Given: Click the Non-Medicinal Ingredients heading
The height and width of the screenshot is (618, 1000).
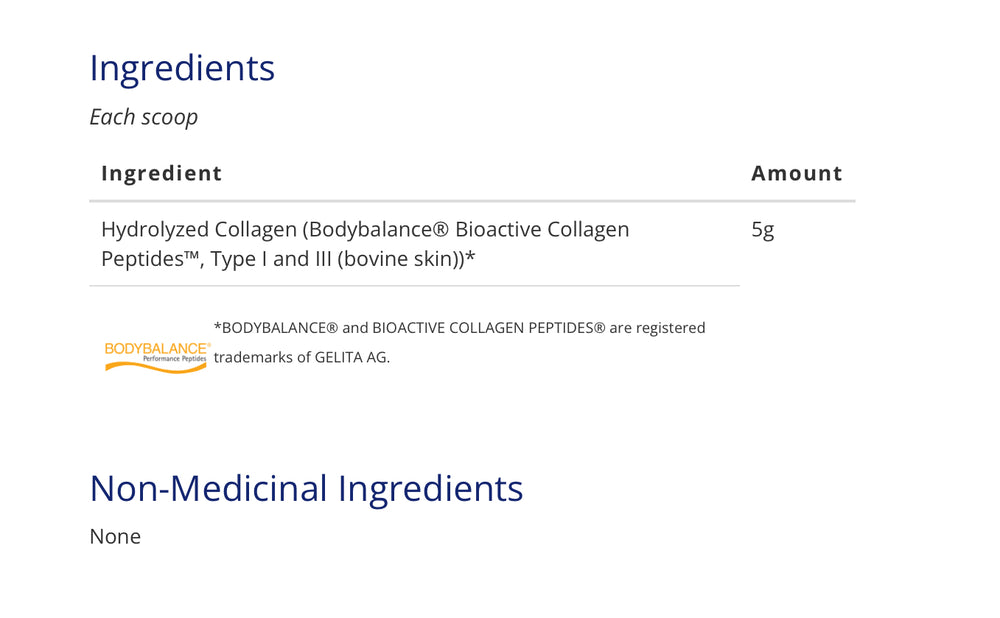Looking at the screenshot, I should click(x=306, y=489).
